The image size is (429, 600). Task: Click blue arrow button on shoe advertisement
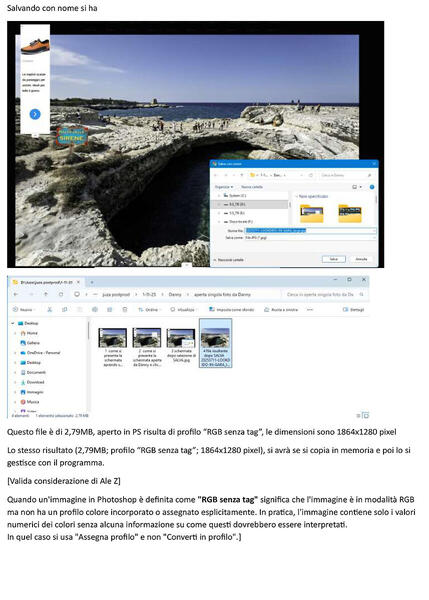35,114
